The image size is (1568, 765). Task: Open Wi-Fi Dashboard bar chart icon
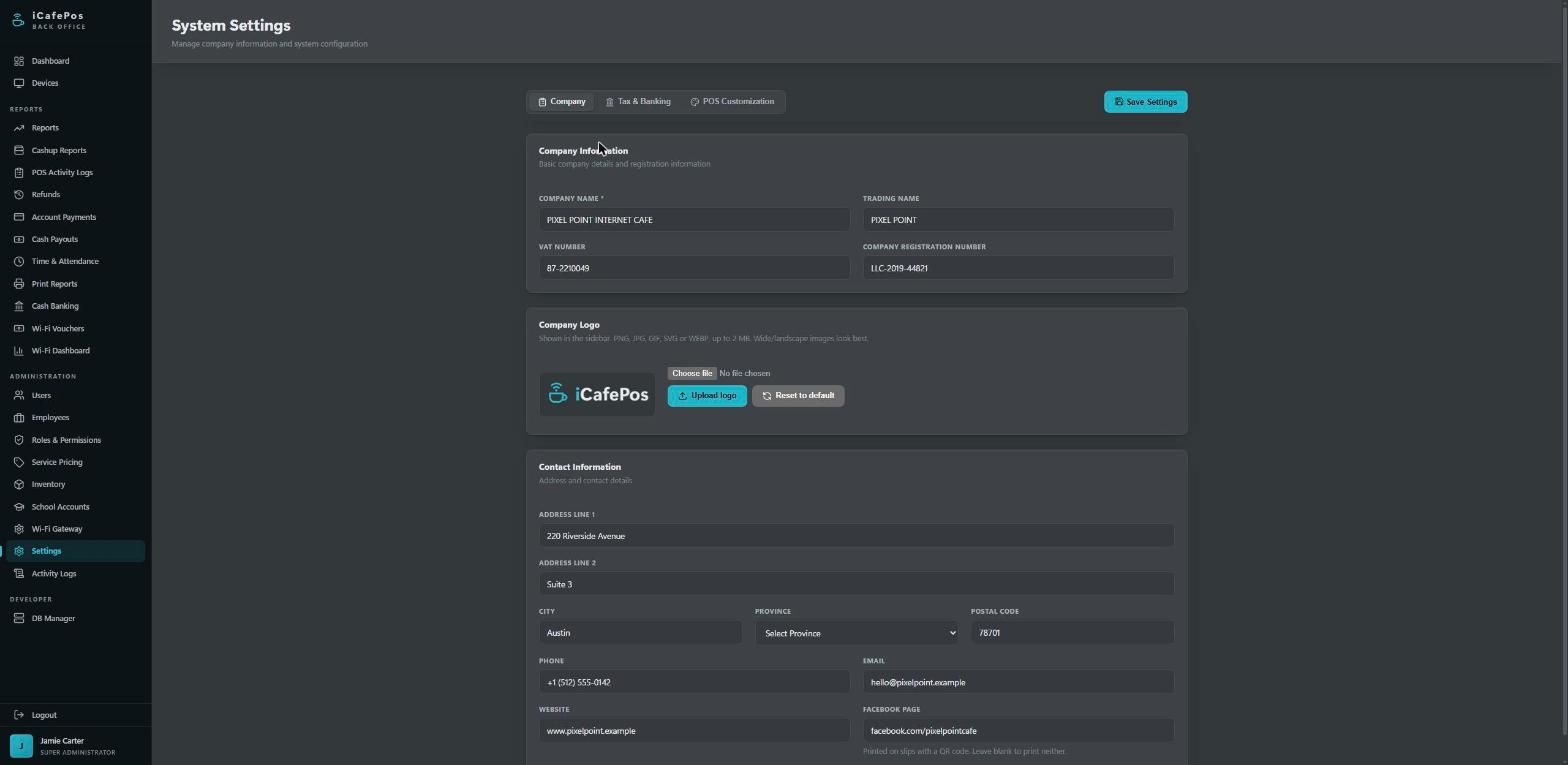click(19, 350)
